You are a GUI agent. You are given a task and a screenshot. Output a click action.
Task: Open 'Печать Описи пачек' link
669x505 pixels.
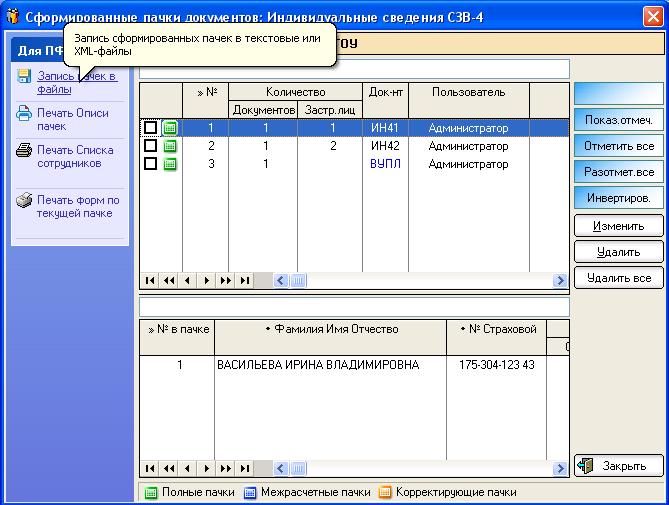pyautogui.click(x=73, y=119)
